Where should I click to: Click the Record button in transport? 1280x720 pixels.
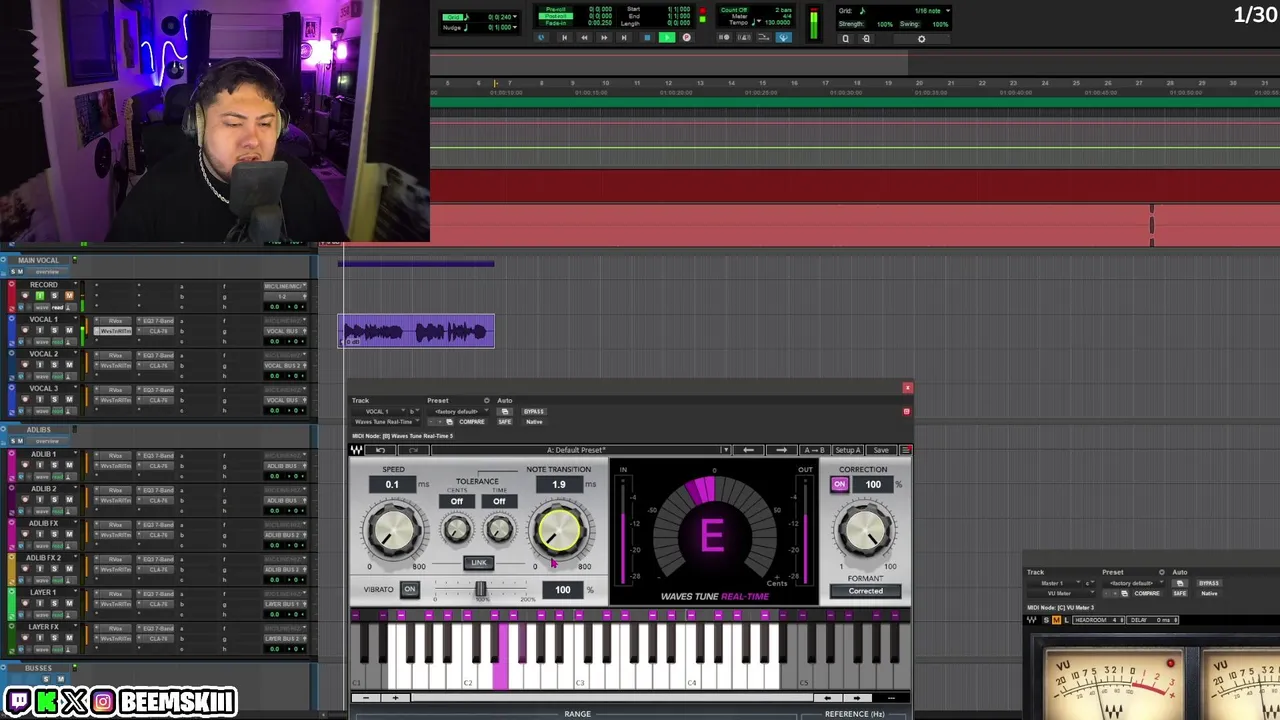point(687,38)
